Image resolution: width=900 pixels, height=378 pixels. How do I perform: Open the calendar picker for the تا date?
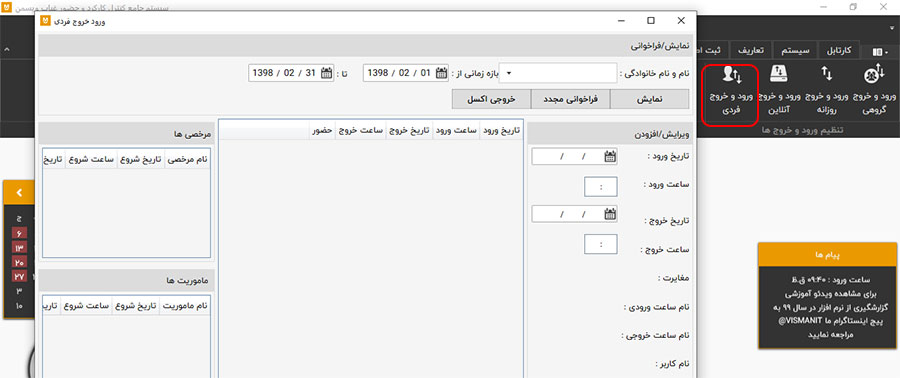tap(326, 73)
